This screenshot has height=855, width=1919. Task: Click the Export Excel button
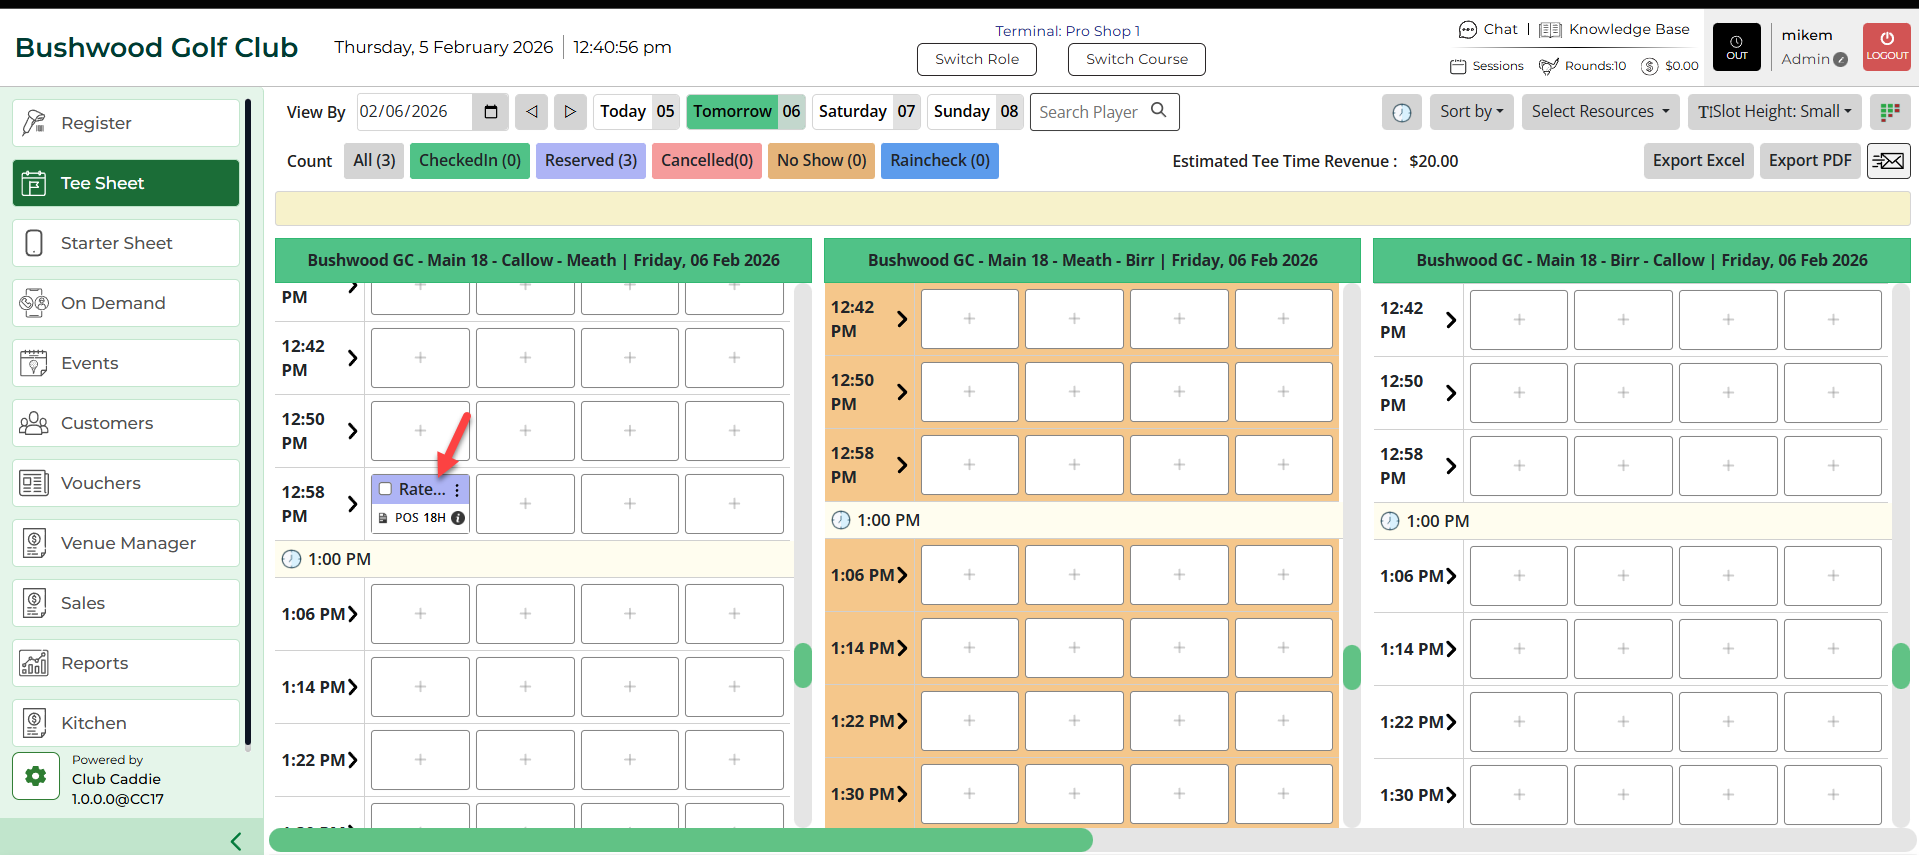(1698, 161)
